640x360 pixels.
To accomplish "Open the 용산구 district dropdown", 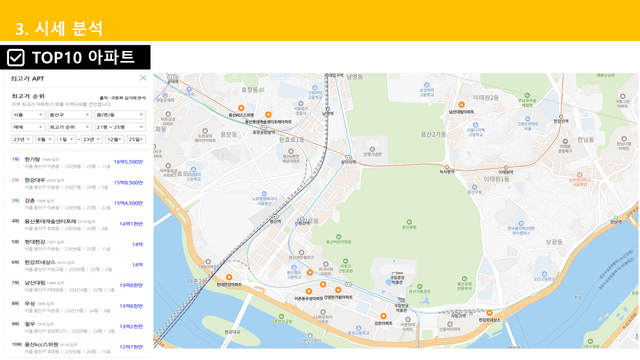I will [x=69, y=115].
